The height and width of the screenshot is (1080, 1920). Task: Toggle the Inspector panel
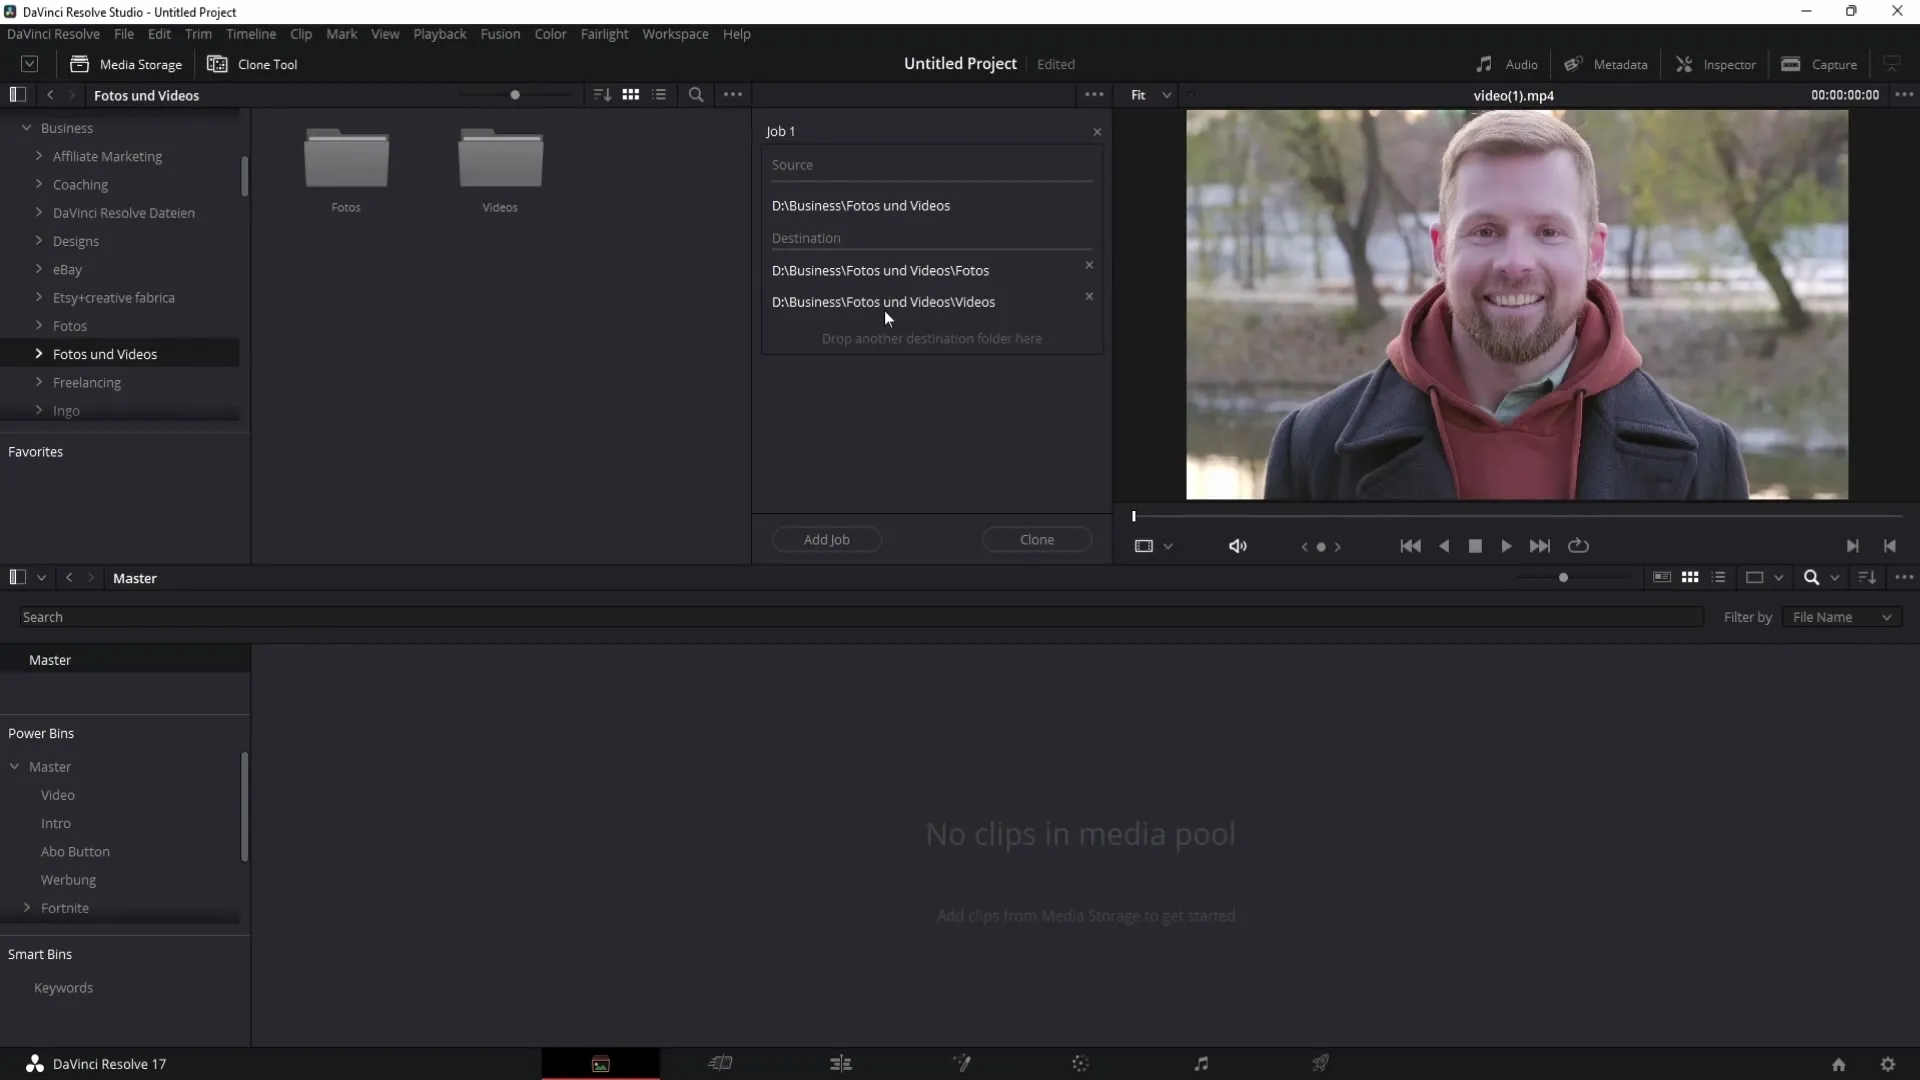(1715, 64)
